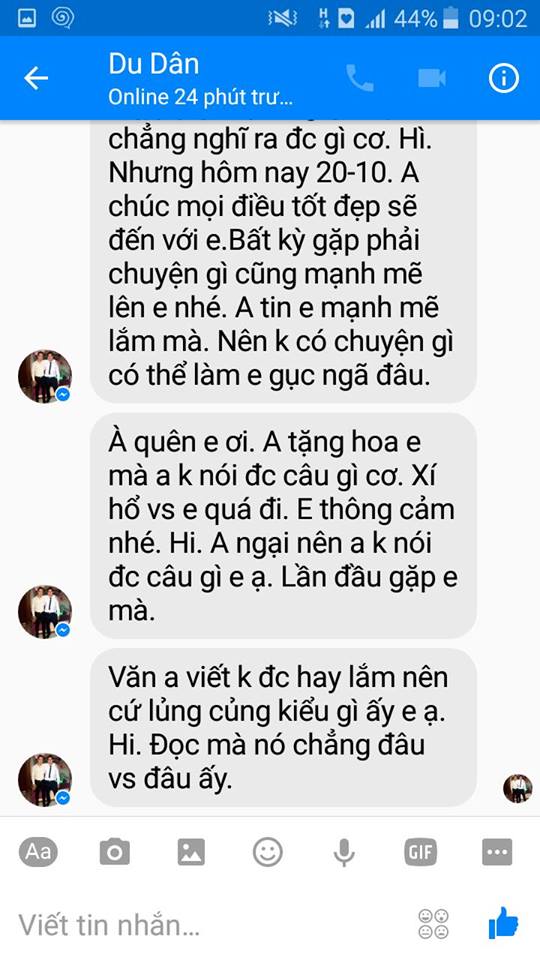Tap the small seen-receipt avatar
This screenshot has height=960, width=540.
(517, 788)
